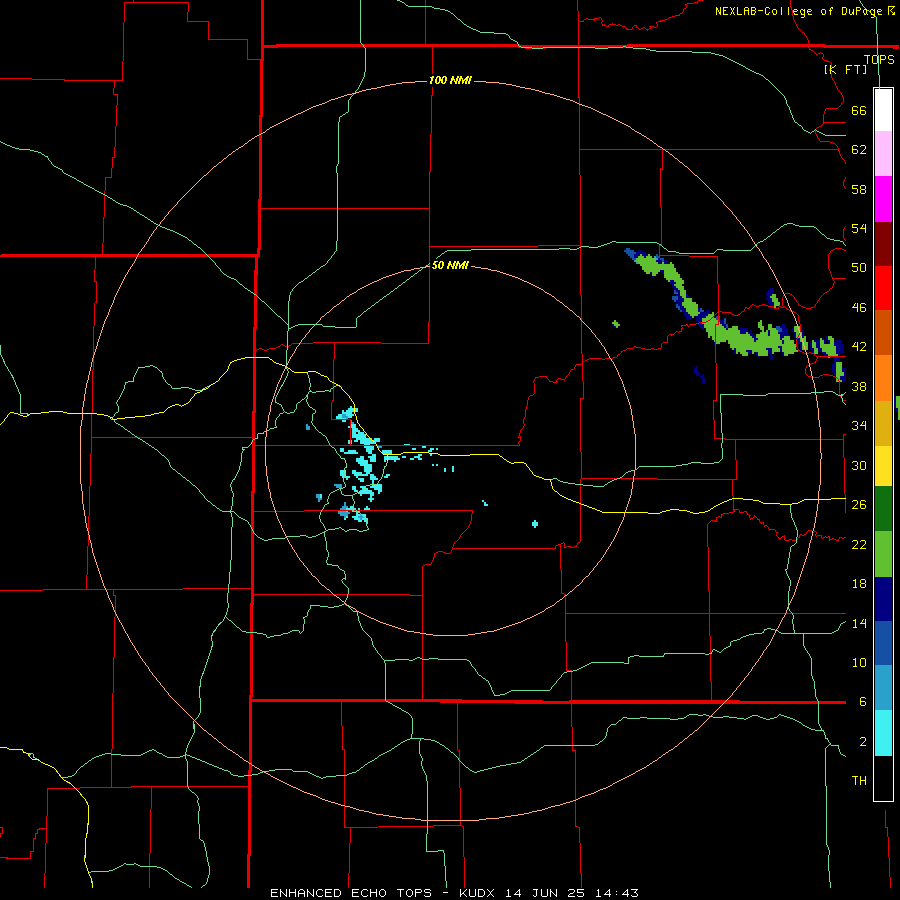Click the "ENHANCED ECHO TOPS" caption text
Image resolution: width=900 pixels, height=900 pixels.
[351, 893]
